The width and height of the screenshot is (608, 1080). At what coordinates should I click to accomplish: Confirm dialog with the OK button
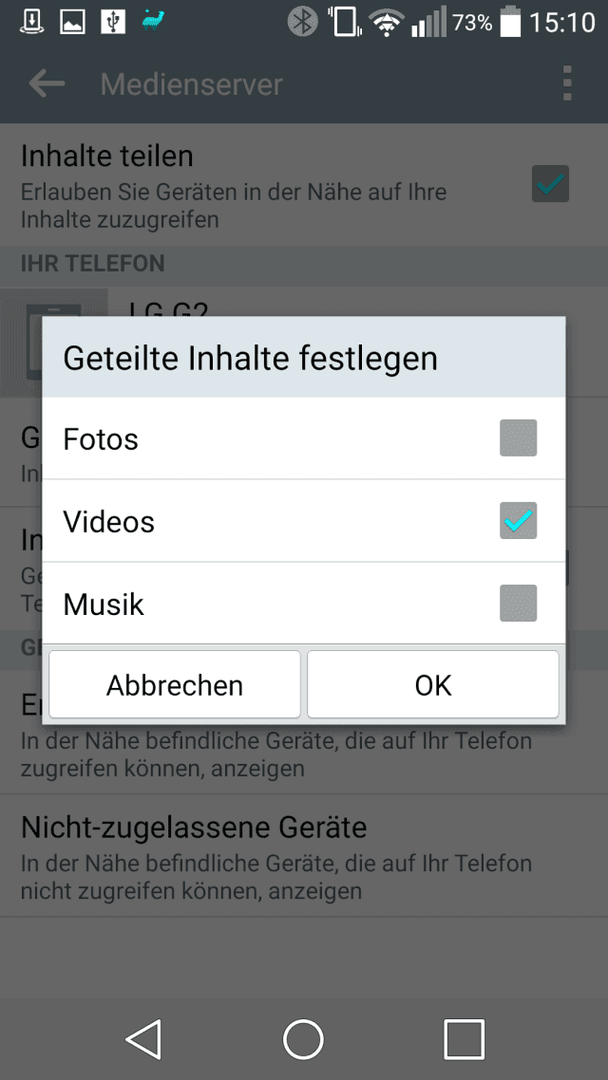coord(433,685)
